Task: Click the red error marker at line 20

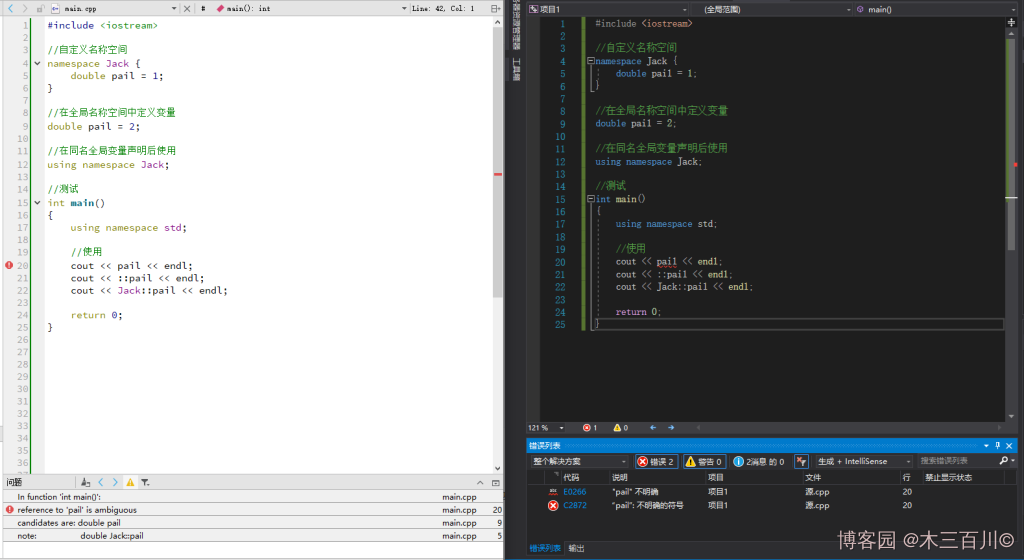Action: point(9,265)
